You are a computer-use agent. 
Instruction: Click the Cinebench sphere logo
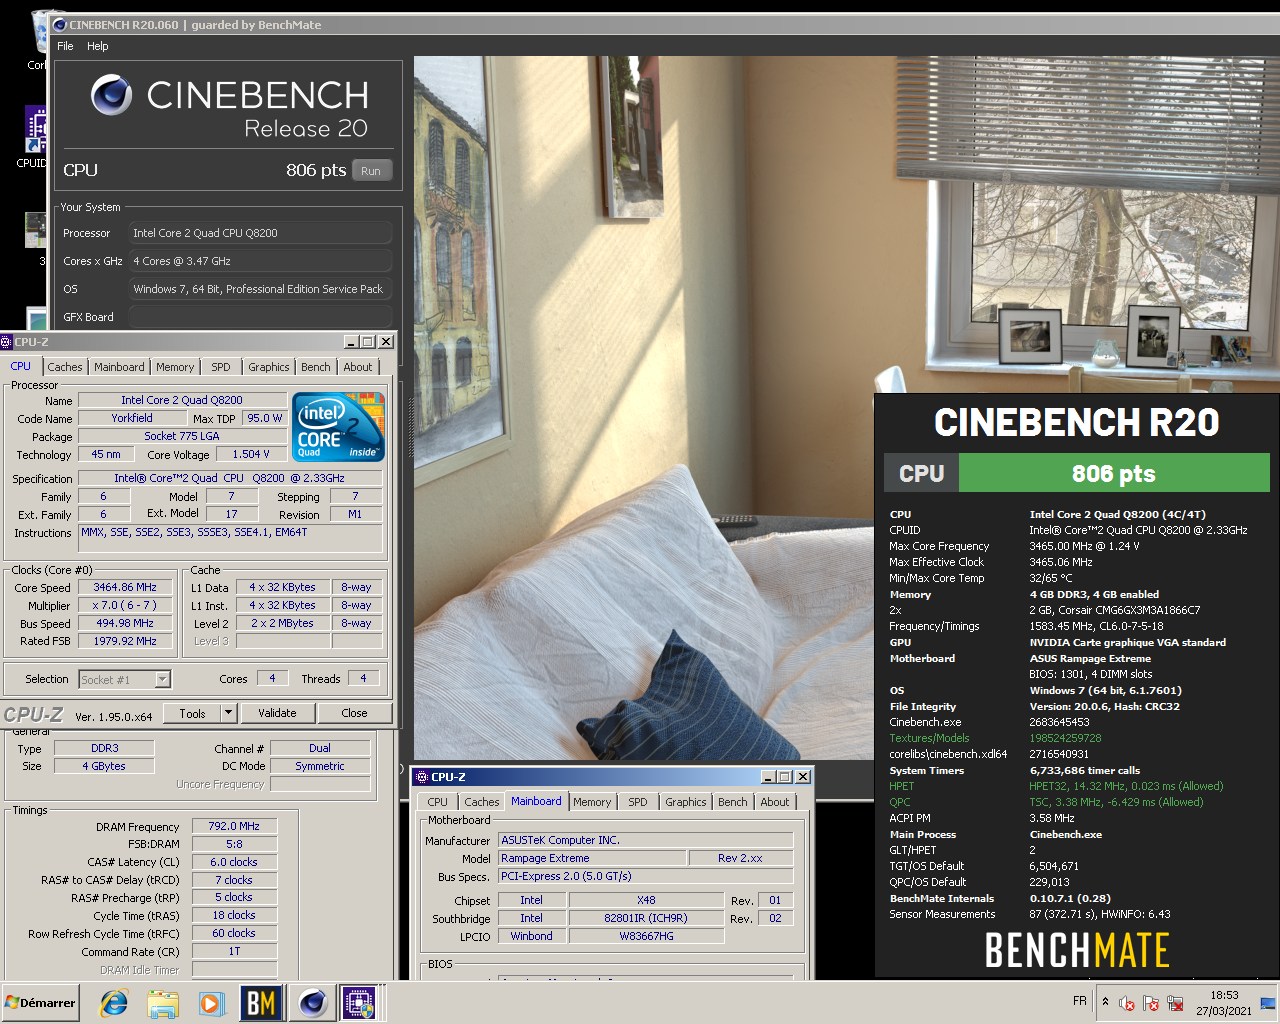coord(111,95)
